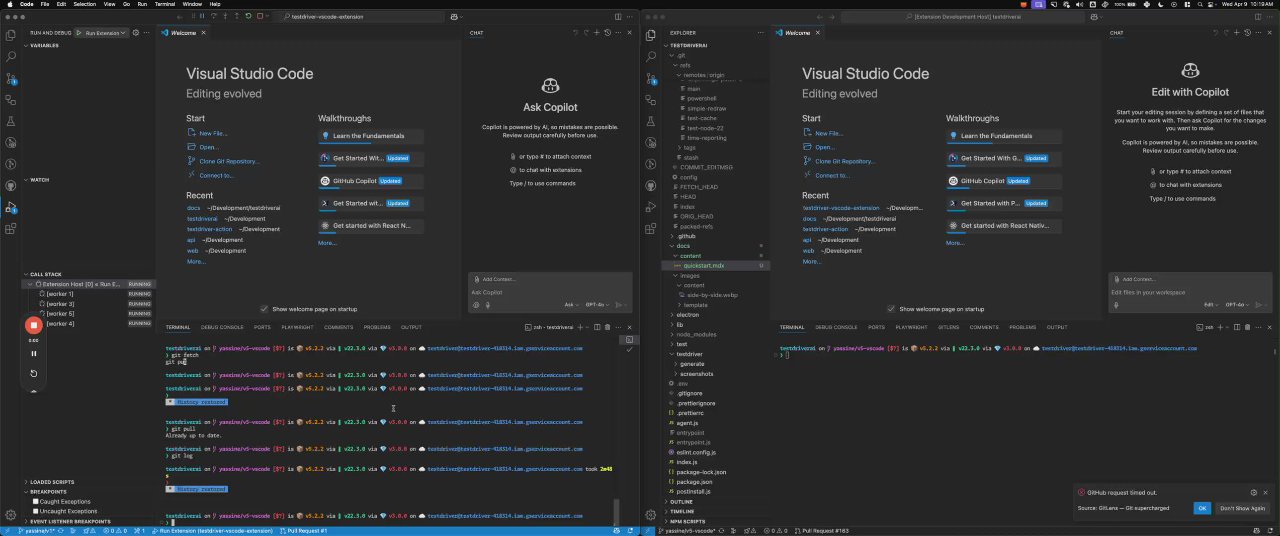Viewport: 1280px width, 536px height.
Task: Open GitHub view in right window activity bar
Action: click(x=652, y=186)
